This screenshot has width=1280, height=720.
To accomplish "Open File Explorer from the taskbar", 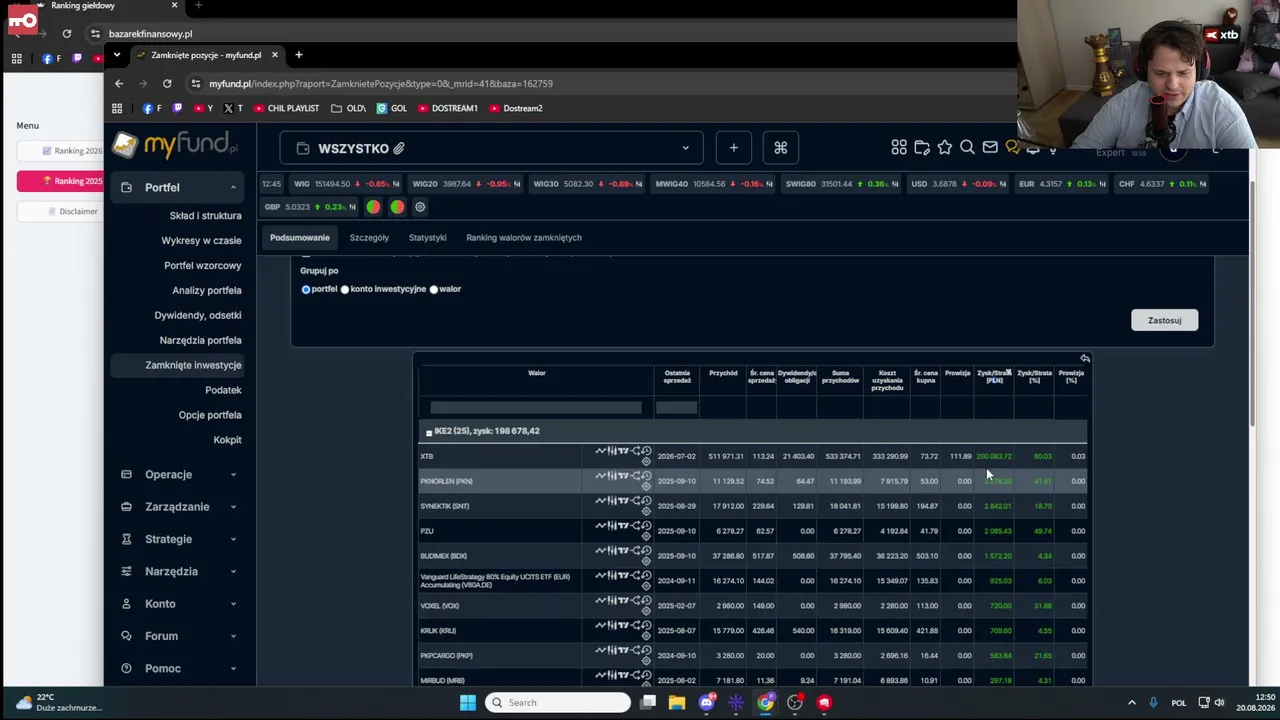I will 677,702.
